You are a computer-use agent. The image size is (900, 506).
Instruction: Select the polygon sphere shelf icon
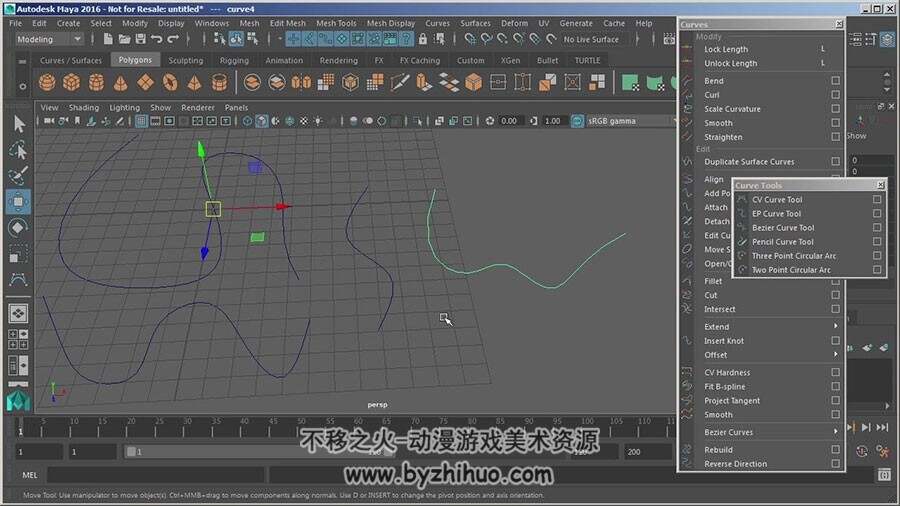(47, 83)
